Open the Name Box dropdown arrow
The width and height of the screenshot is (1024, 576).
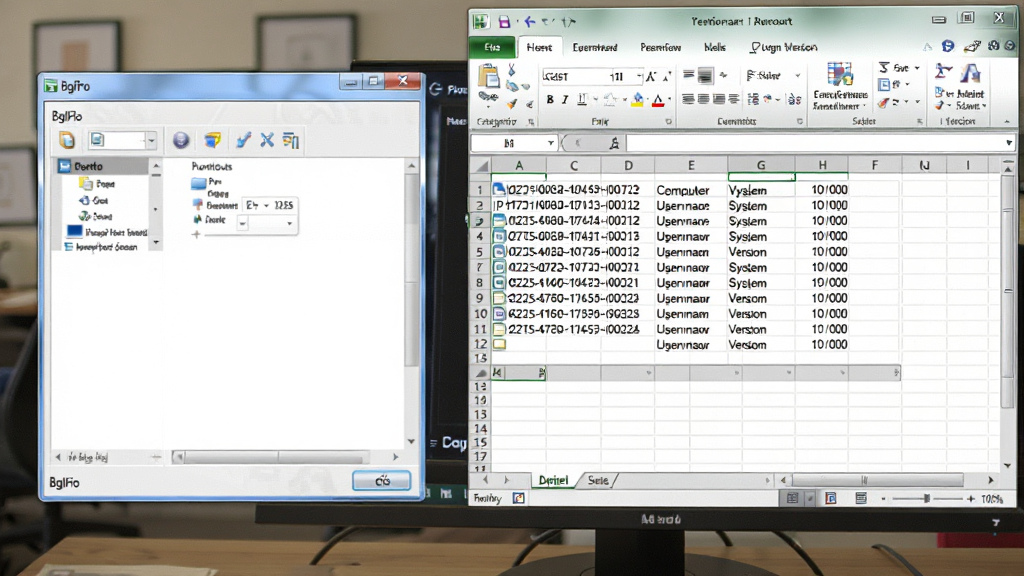[x=551, y=143]
